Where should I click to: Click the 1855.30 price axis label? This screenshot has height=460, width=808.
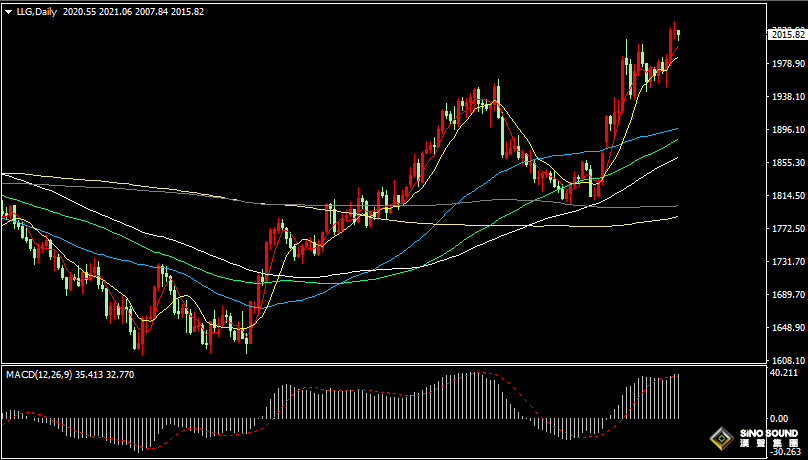(x=786, y=163)
